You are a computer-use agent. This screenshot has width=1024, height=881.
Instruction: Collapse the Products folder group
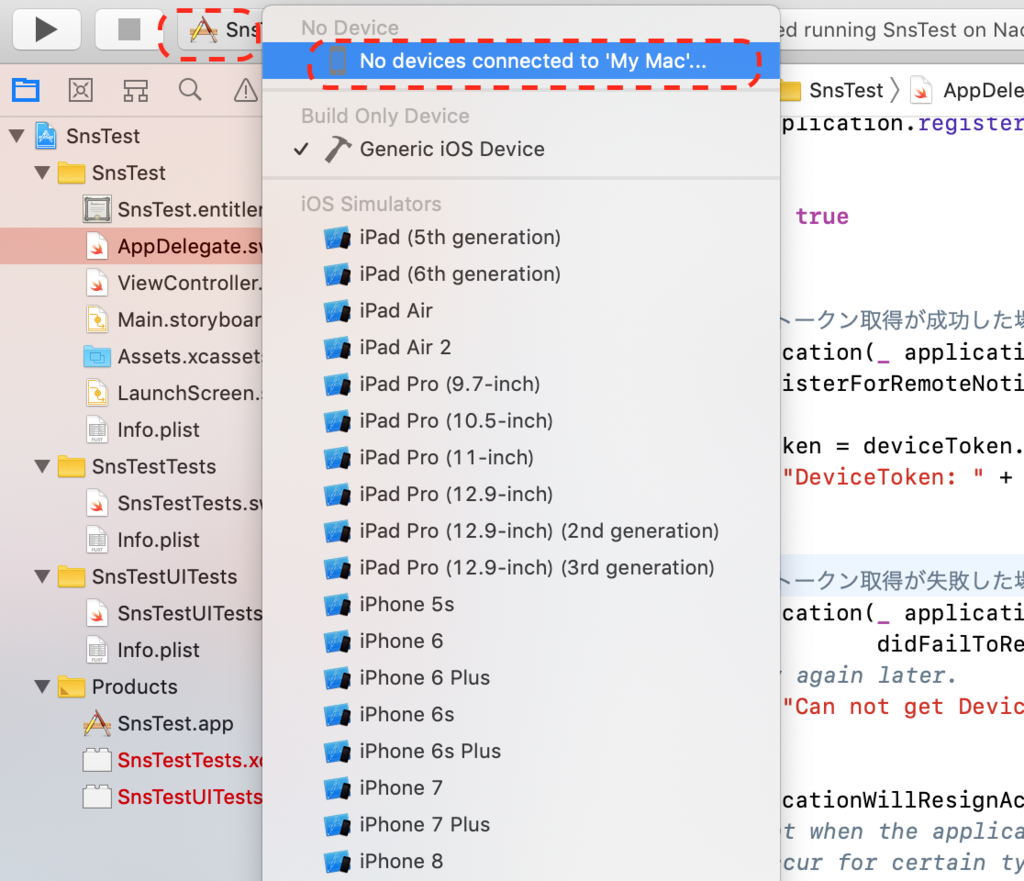42,686
